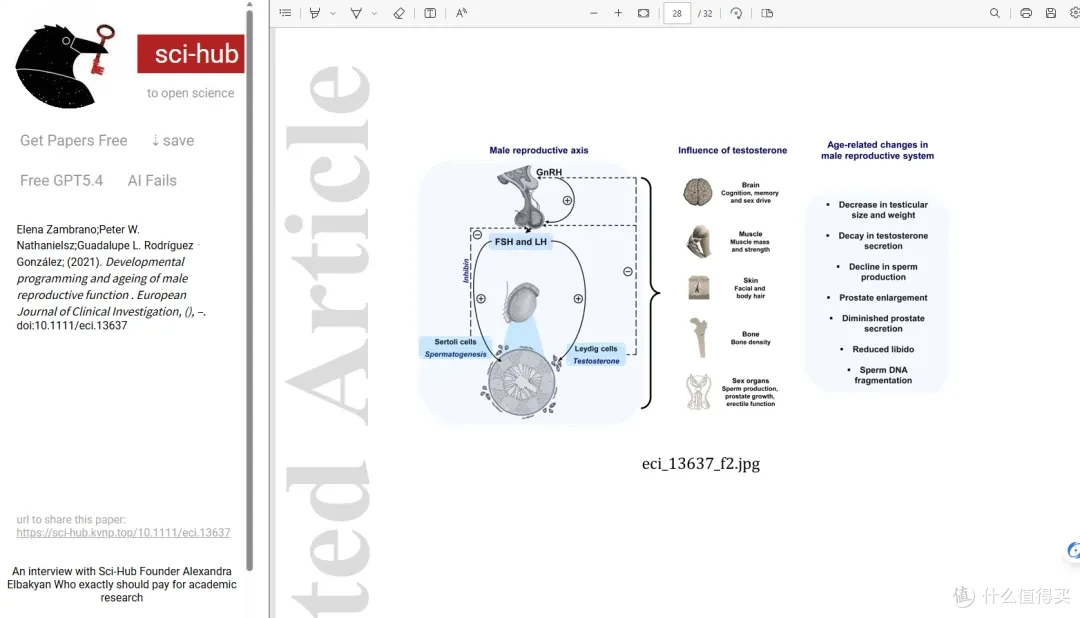Zoom out using the minus icon
Viewport: 1080px width, 618px height.
click(594, 13)
